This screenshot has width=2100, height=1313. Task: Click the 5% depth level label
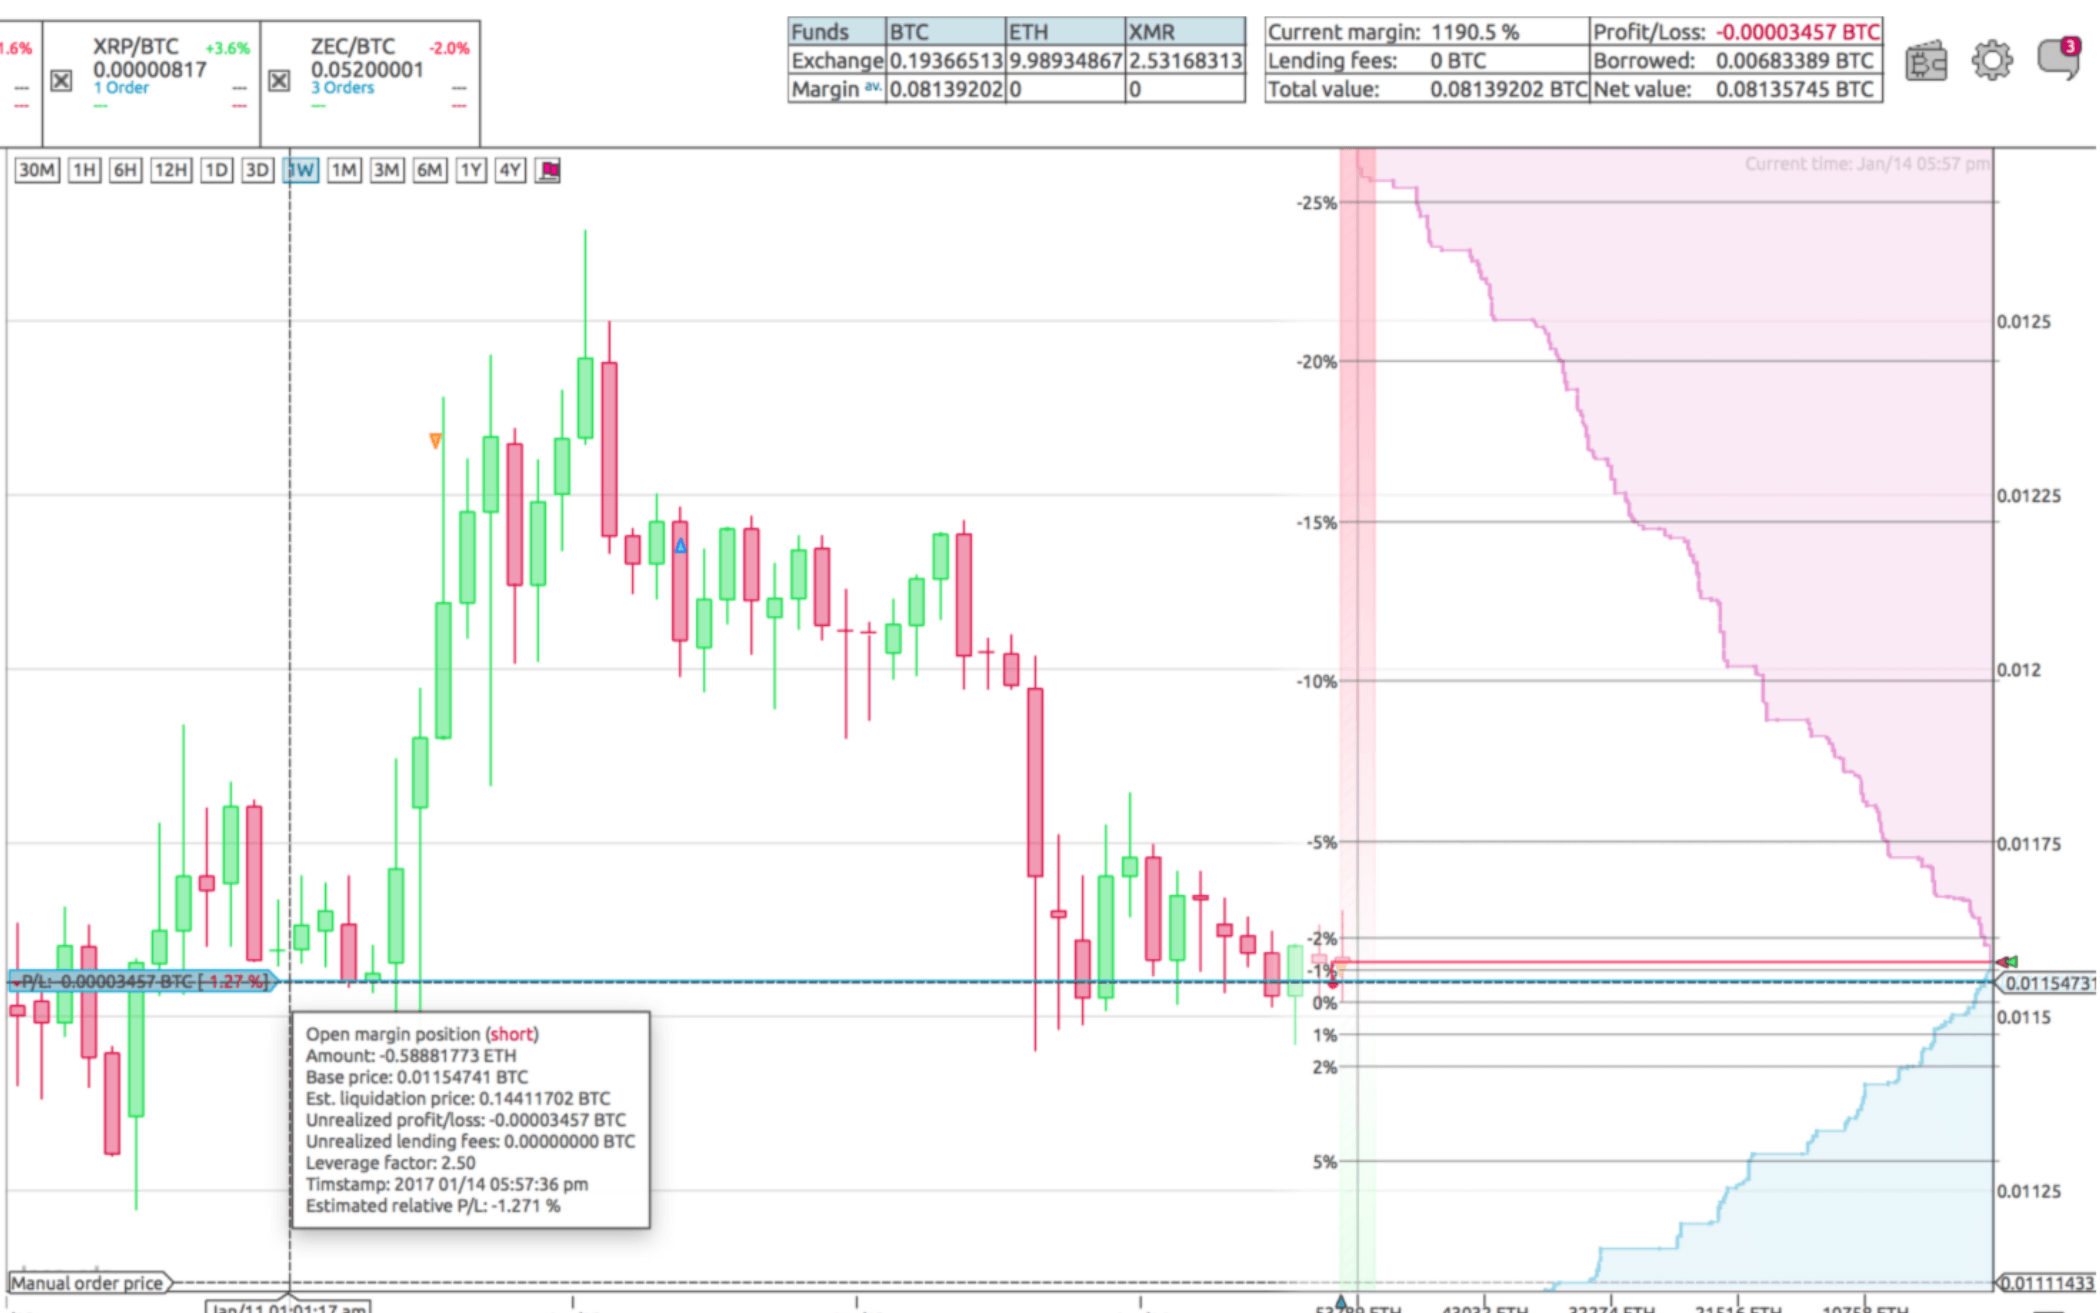(1324, 1162)
